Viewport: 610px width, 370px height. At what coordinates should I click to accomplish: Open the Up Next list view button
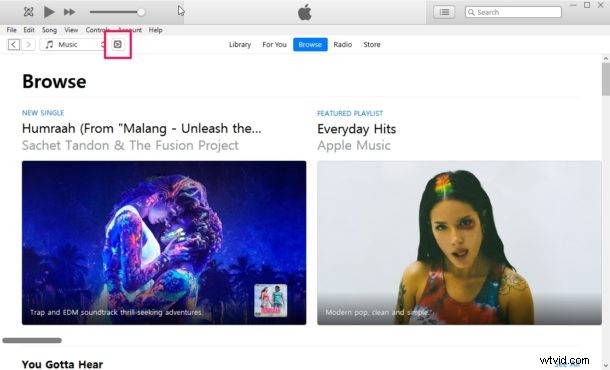point(444,12)
